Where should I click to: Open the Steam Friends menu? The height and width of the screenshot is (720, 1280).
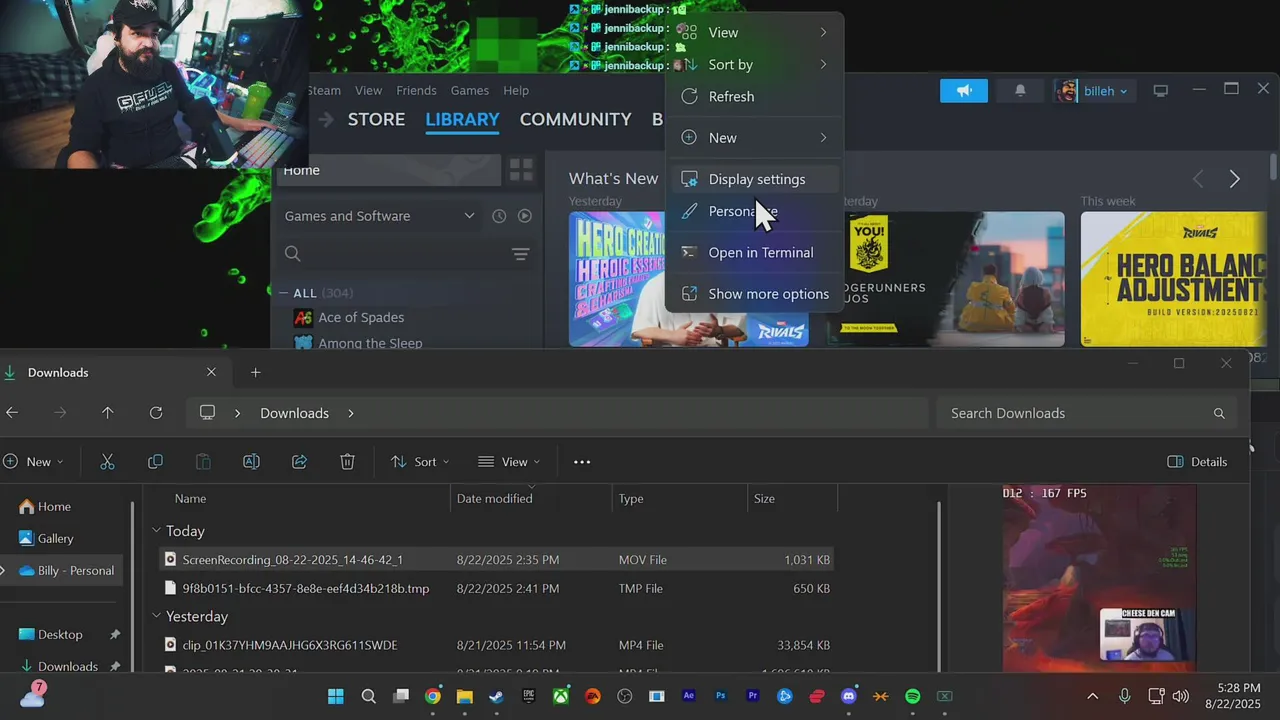point(416,91)
